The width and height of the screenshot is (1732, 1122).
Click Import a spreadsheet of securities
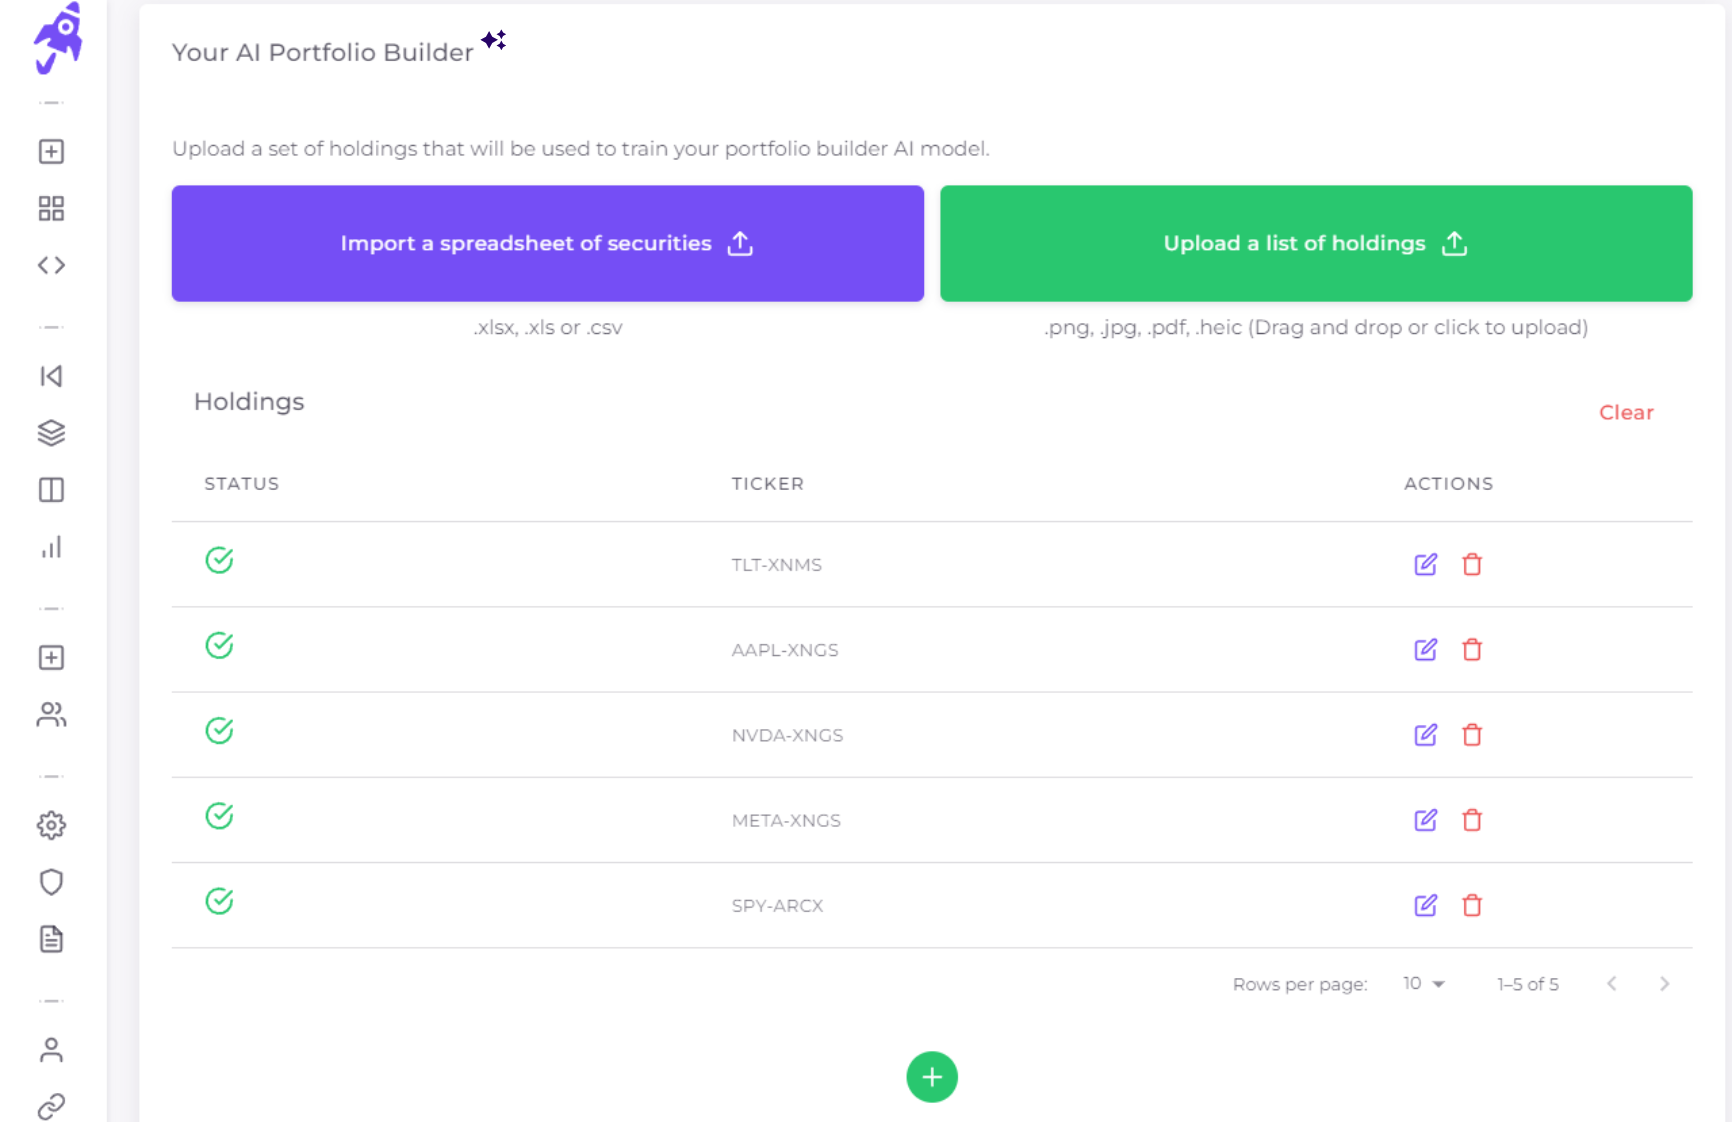(x=547, y=243)
